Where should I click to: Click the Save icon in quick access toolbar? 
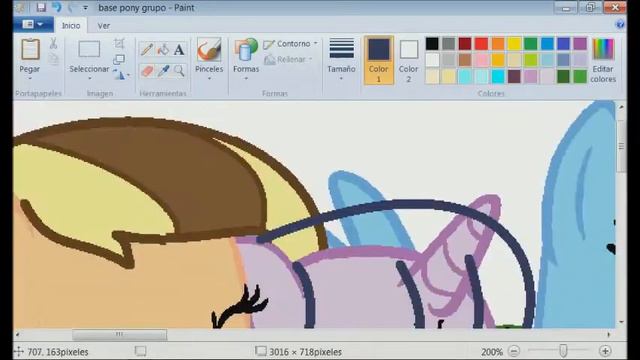[41, 7]
